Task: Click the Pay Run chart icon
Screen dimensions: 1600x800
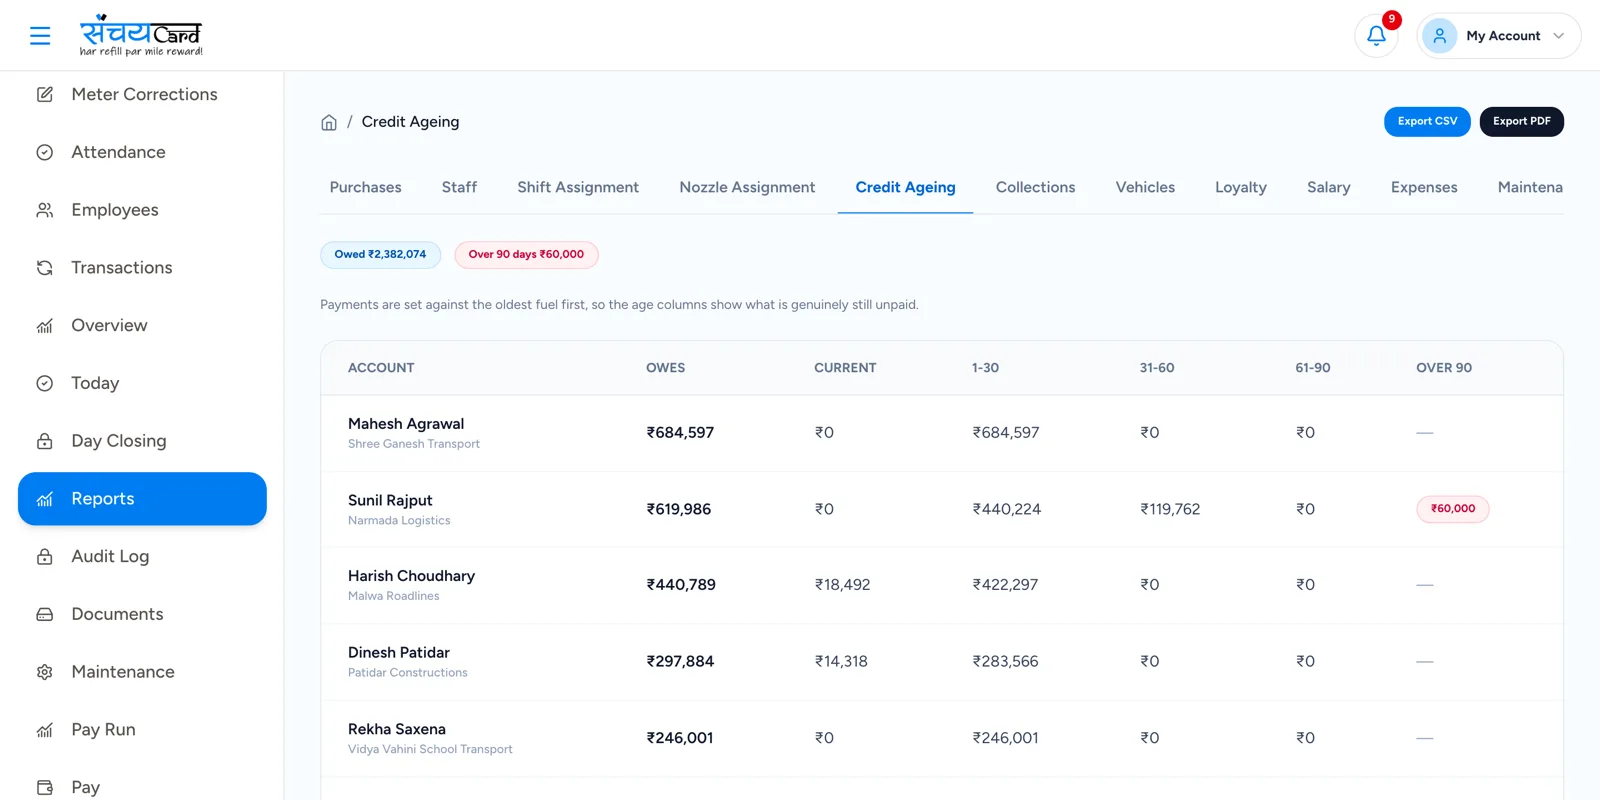Action: [x=45, y=730]
